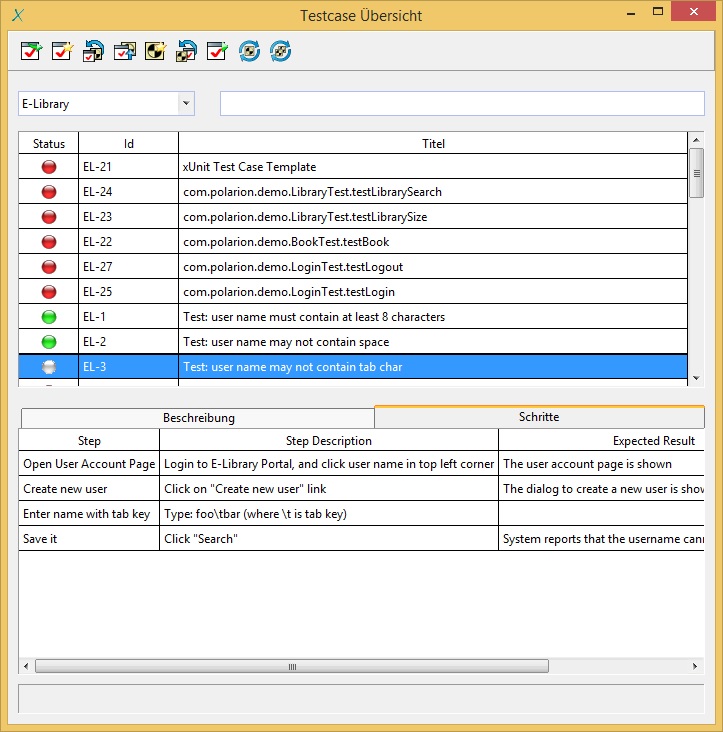Click the sixth toolbar icon with checkered box
The height and width of the screenshot is (732, 723).
click(186, 51)
